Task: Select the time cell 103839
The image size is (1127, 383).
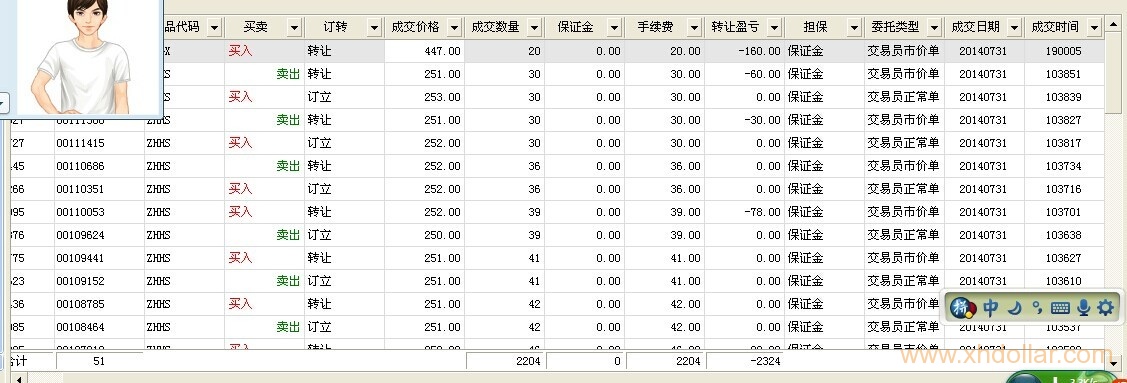Action: click(1063, 97)
